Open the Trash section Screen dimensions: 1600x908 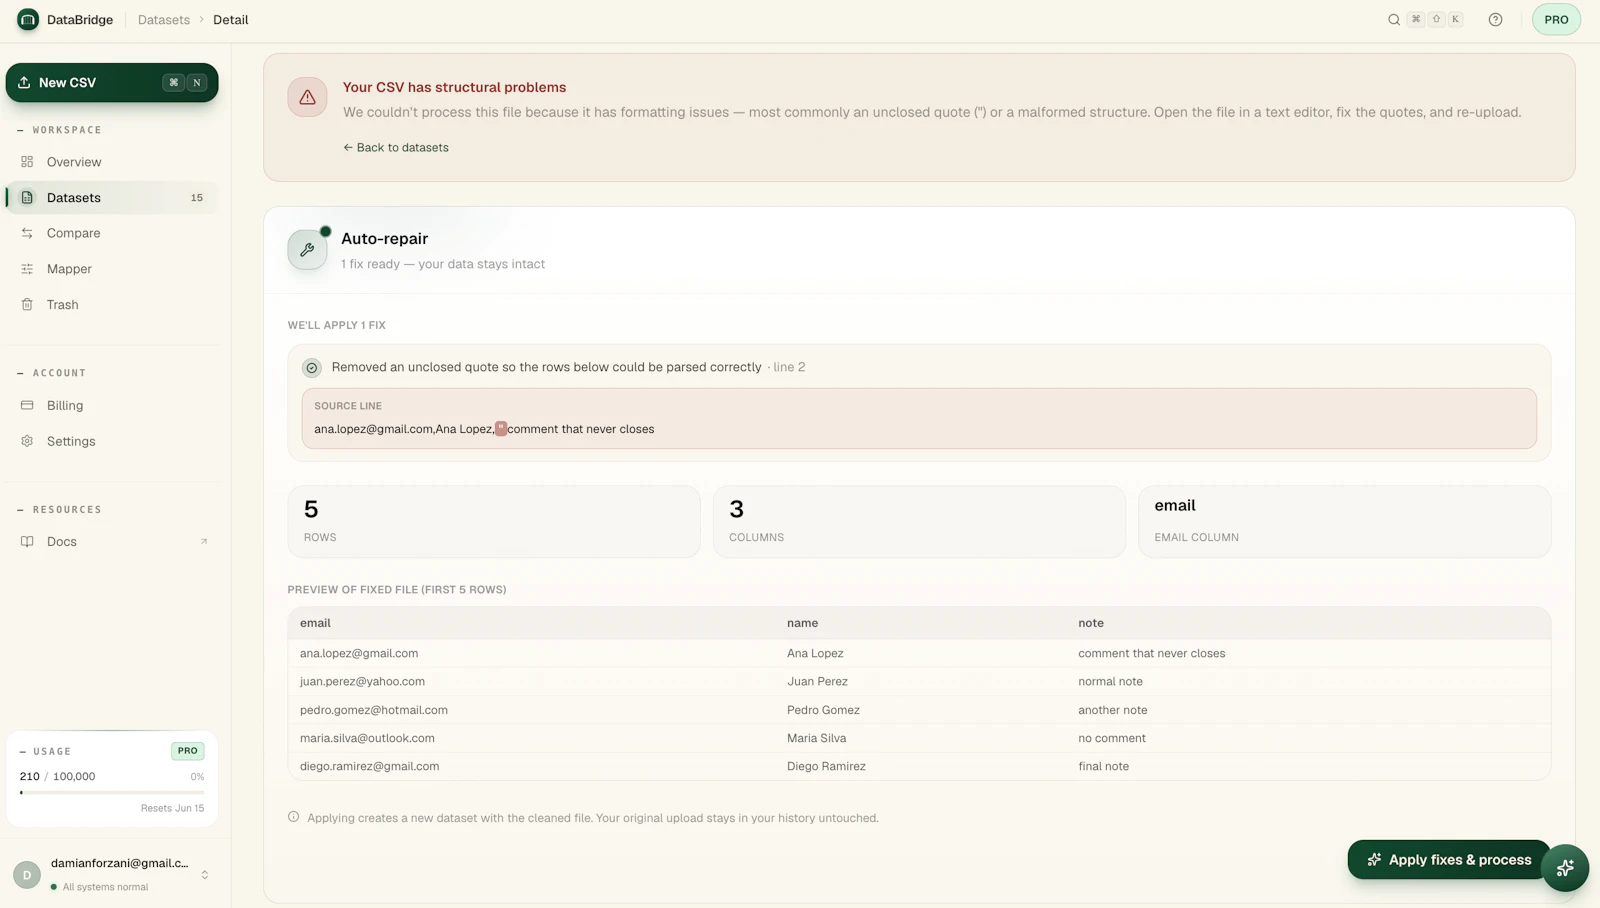pyautogui.click(x=112, y=305)
